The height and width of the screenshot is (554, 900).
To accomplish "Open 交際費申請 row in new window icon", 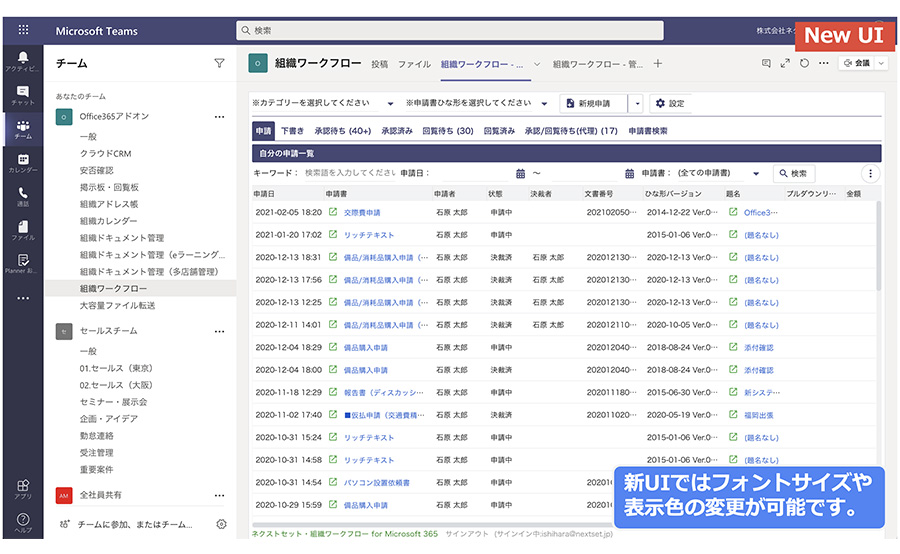I will (333, 212).
